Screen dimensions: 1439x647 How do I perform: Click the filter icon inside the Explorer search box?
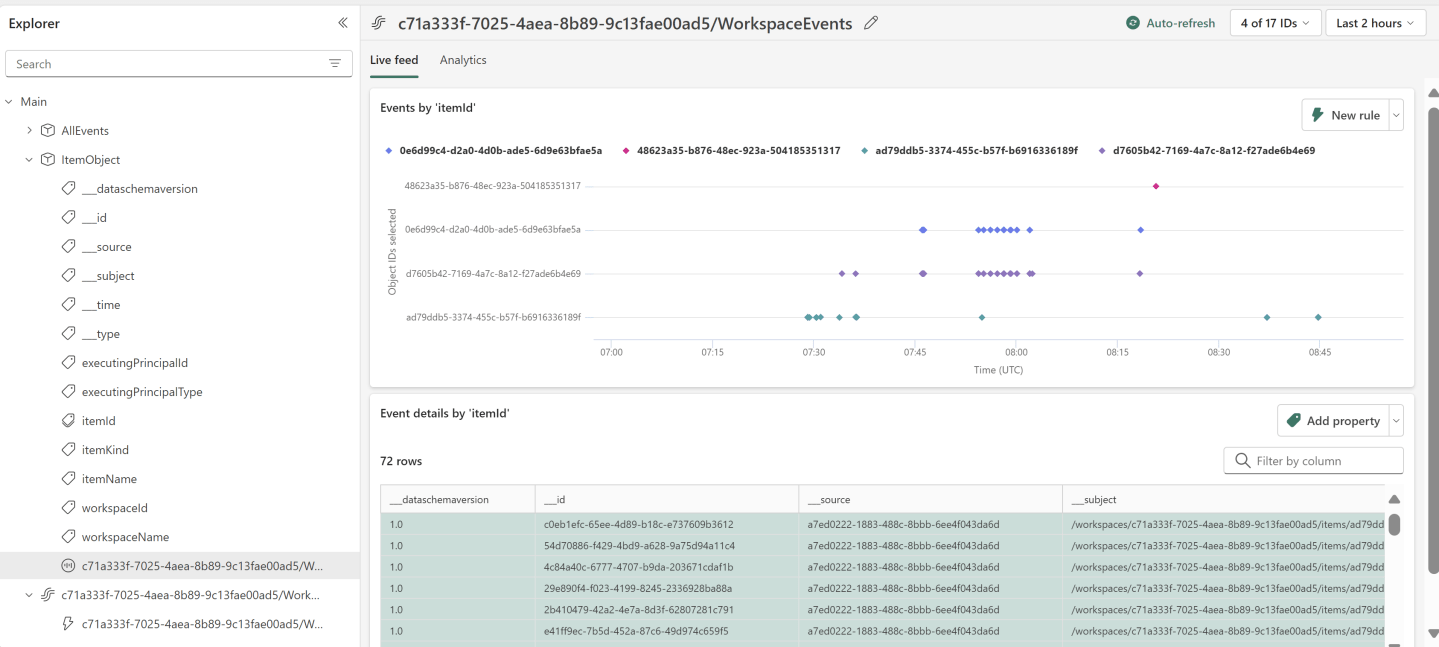tap(334, 63)
